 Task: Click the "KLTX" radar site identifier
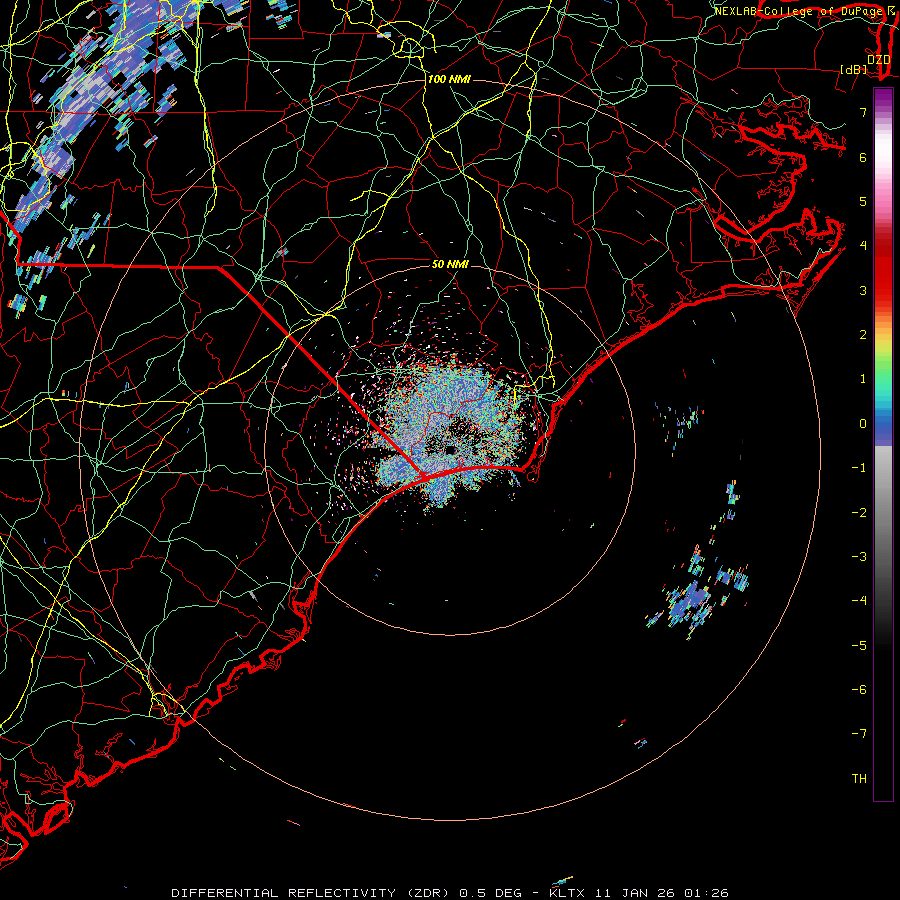tap(567, 893)
